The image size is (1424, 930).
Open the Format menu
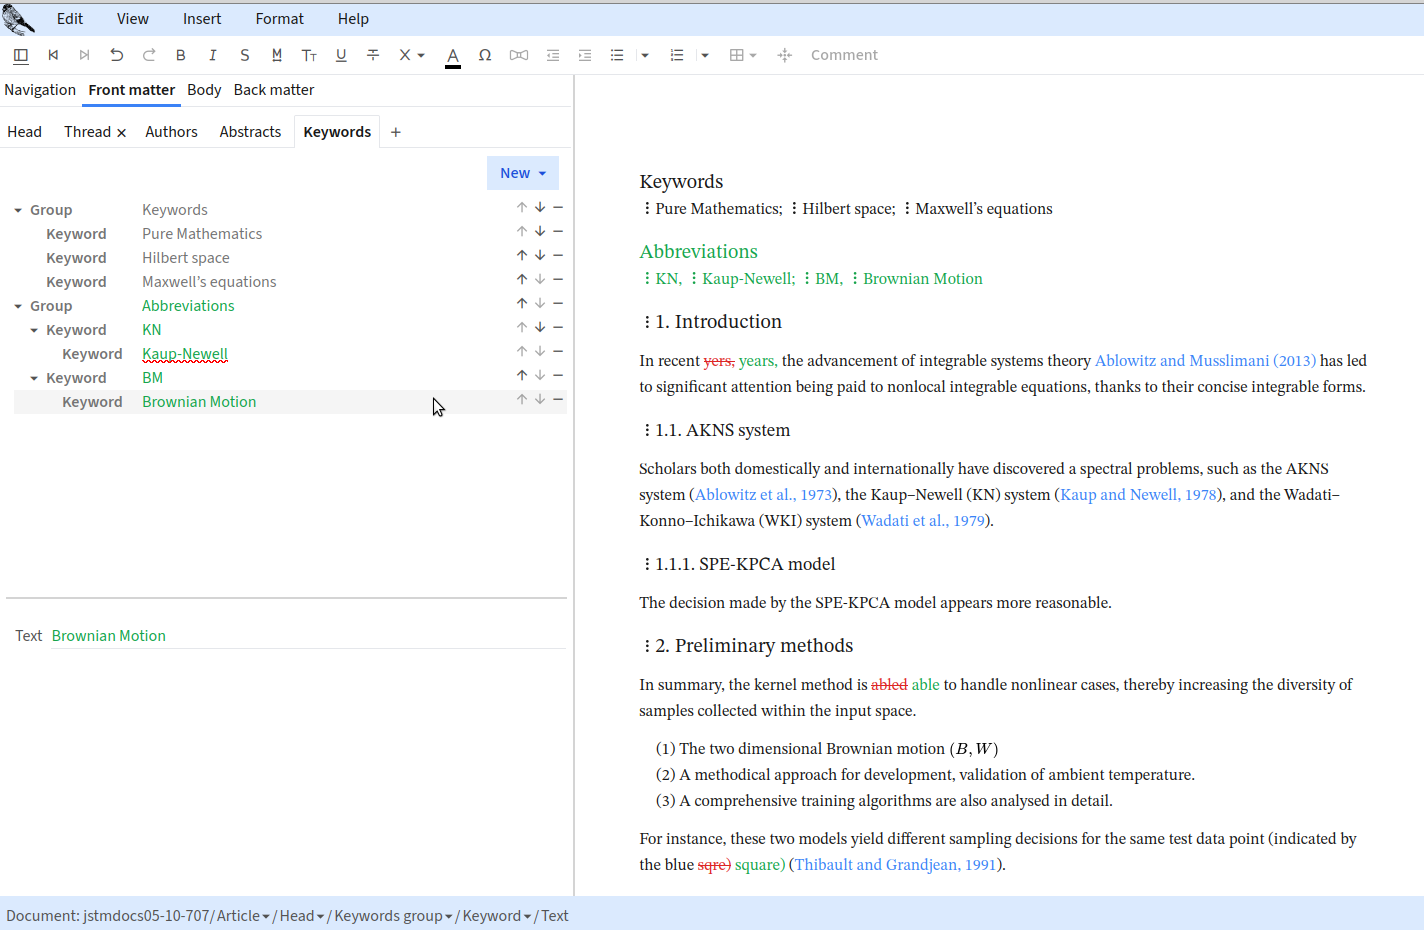tap(279, 19)
